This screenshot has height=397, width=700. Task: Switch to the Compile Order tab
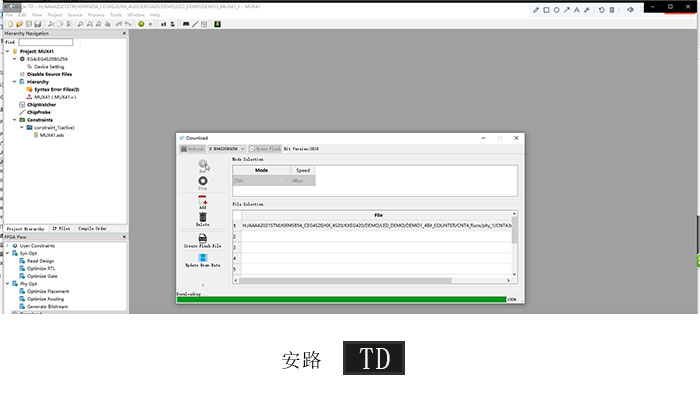tap(92, 229)
